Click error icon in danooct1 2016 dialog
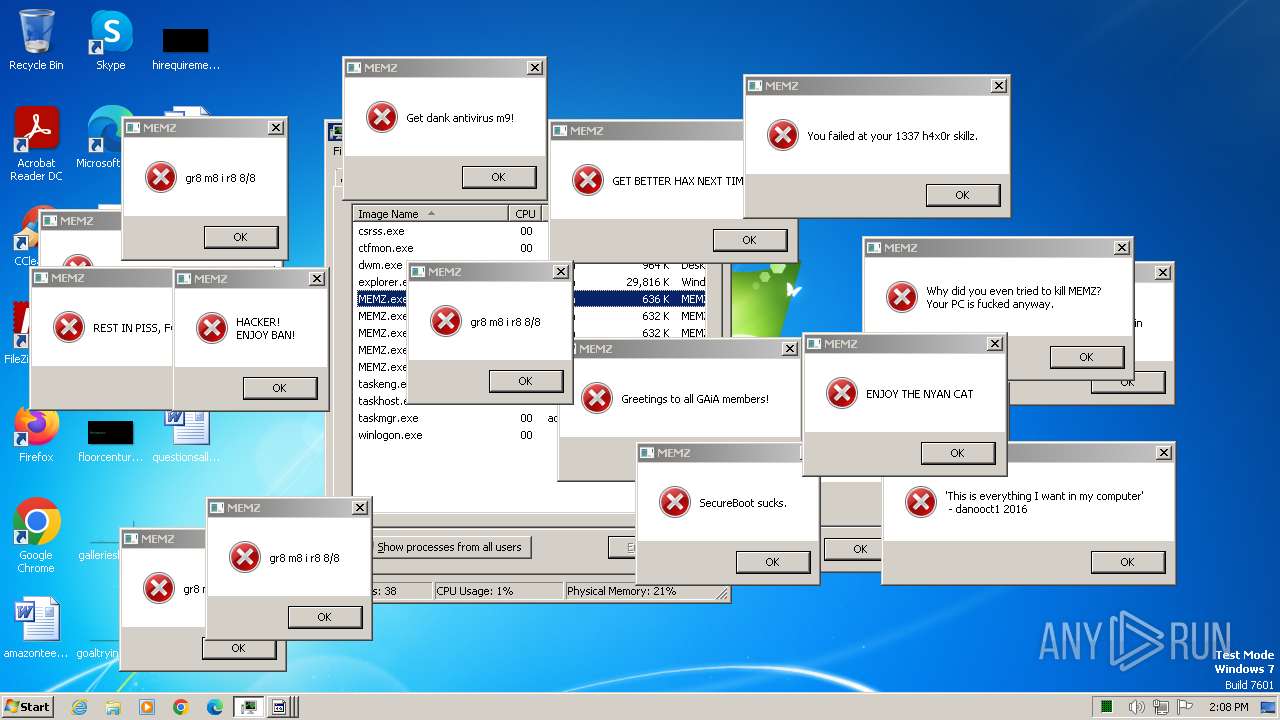 pos(921,502)
